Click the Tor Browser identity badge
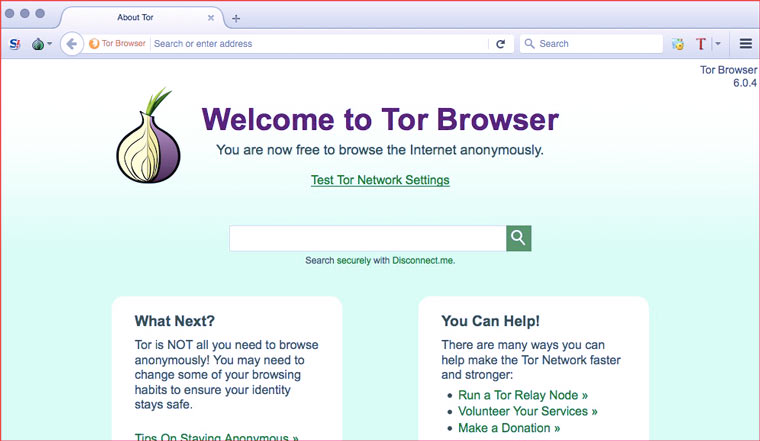Screen dimensions: 760x441 (117, 44)
